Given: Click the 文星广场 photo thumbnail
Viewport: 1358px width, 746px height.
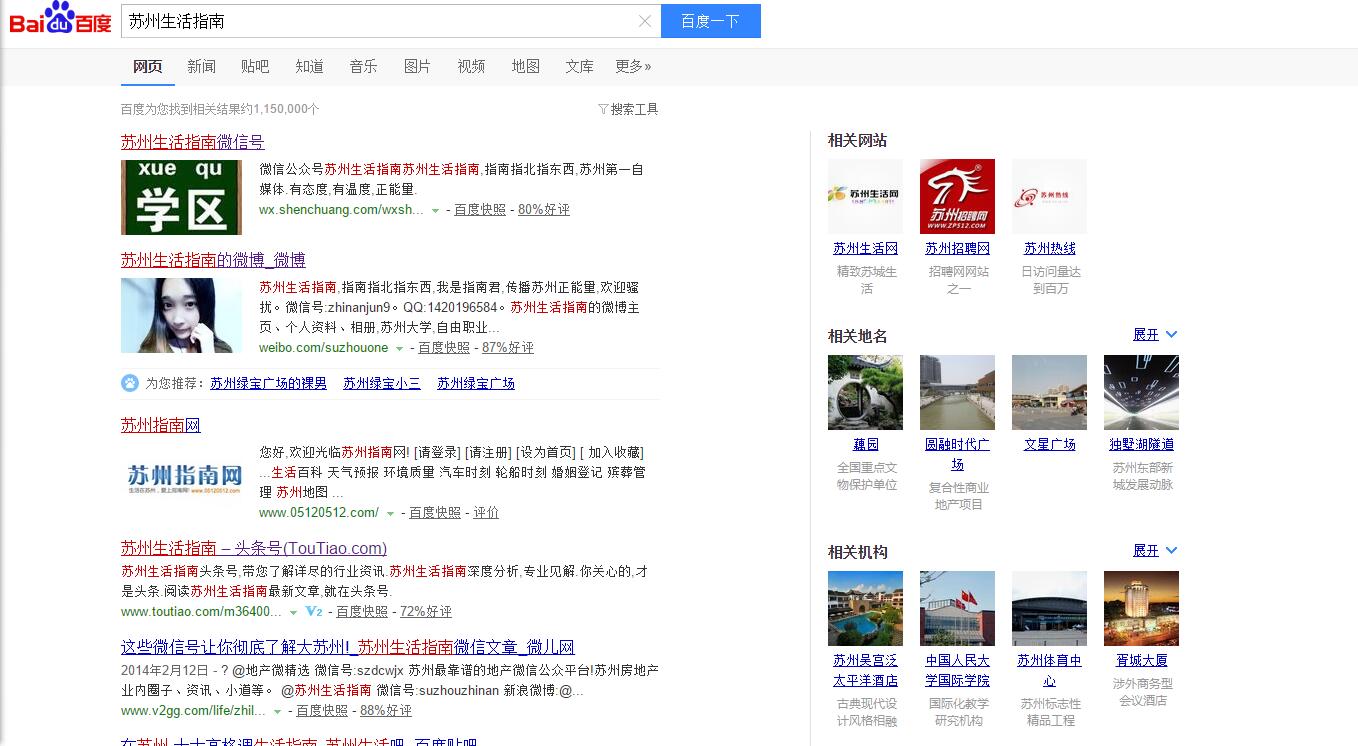Looking at the screenshot, I should coord(1049,392).
